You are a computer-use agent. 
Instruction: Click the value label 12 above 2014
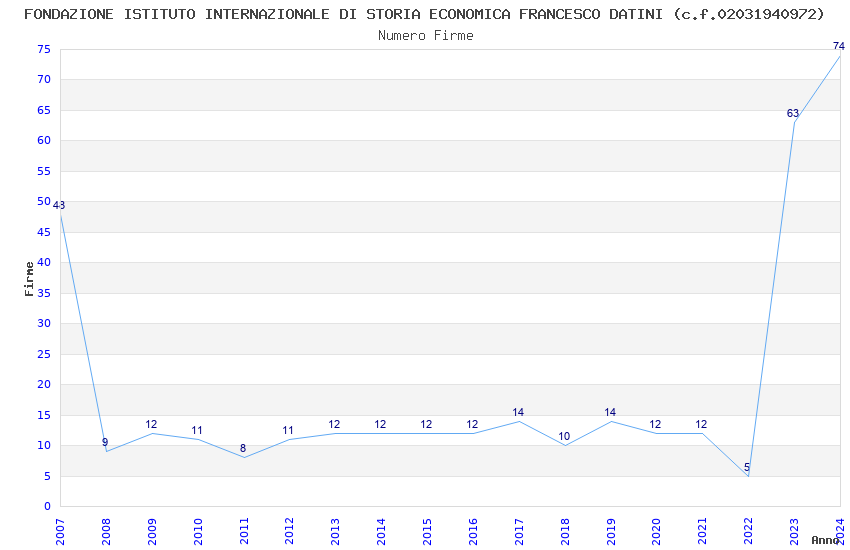[381, 424]
